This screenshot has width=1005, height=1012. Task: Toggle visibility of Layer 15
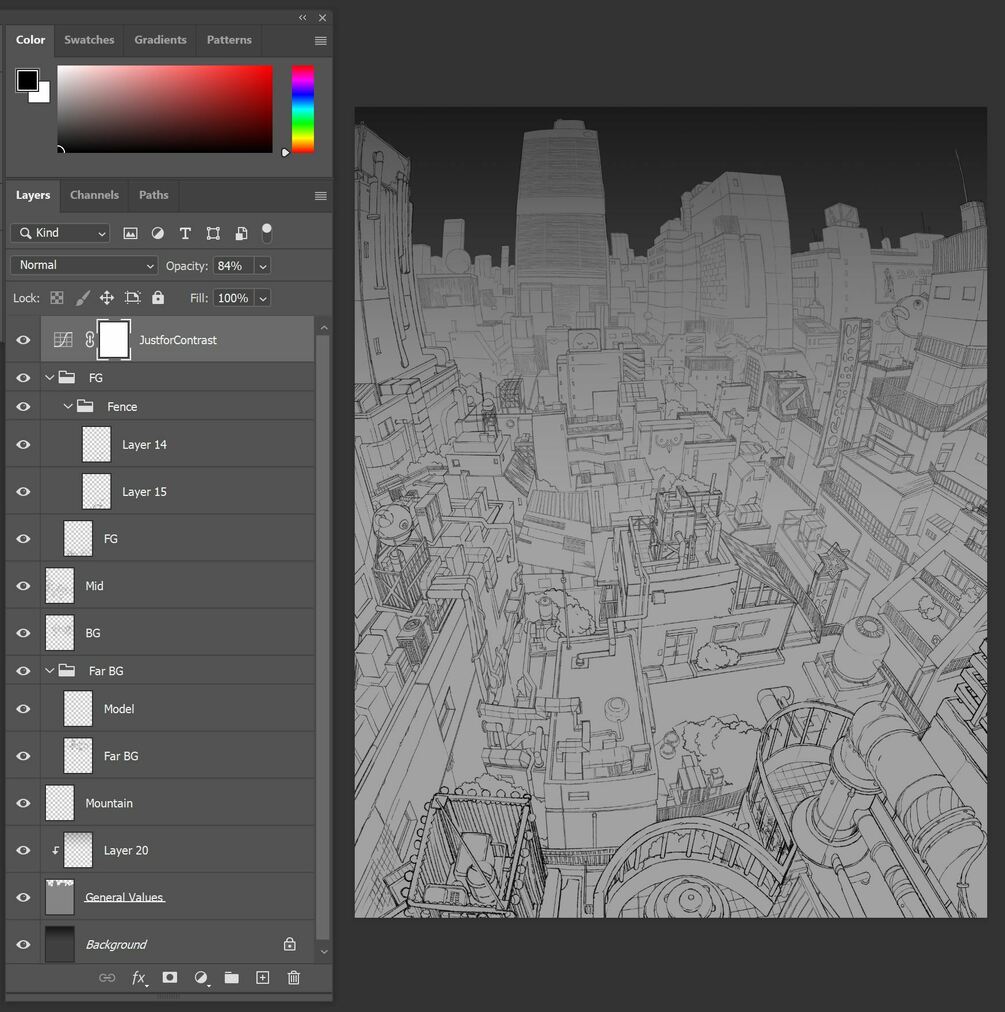click(23, 492)
